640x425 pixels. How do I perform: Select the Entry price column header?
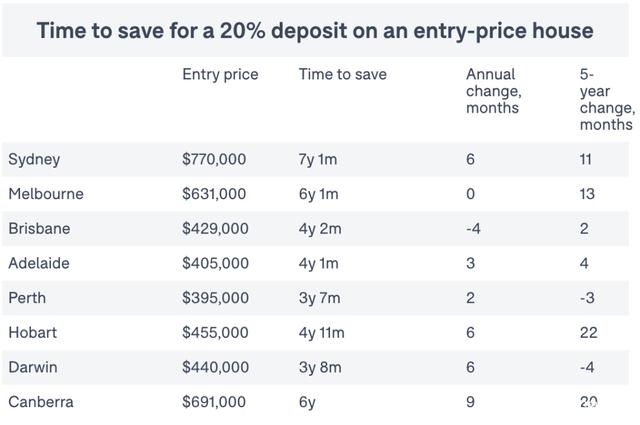[220, 75]
